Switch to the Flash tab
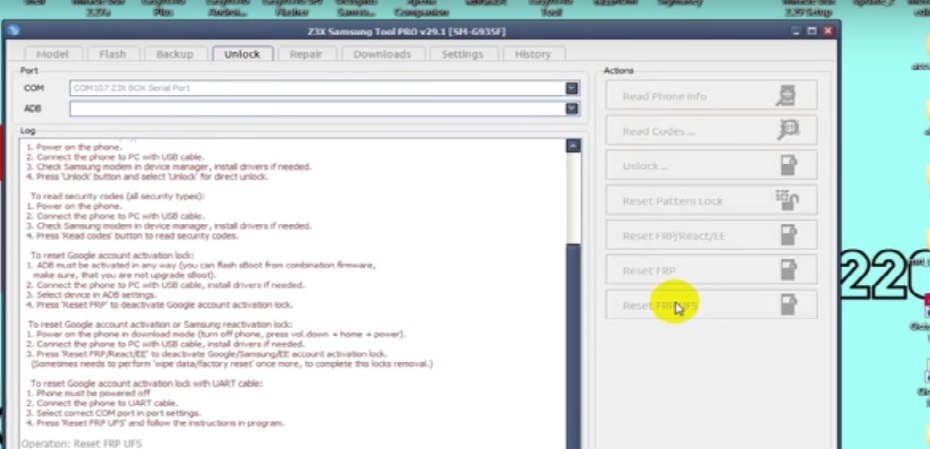This screenshot has width=930, height=449. [112, 54]
